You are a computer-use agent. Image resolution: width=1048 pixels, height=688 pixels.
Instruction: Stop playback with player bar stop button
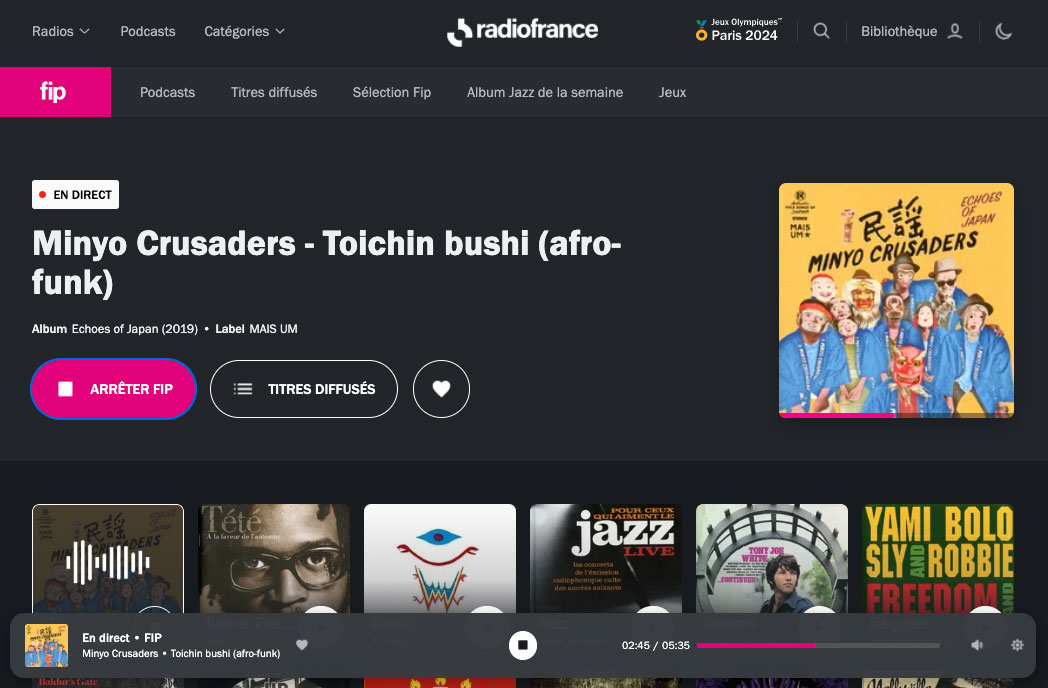523,645
